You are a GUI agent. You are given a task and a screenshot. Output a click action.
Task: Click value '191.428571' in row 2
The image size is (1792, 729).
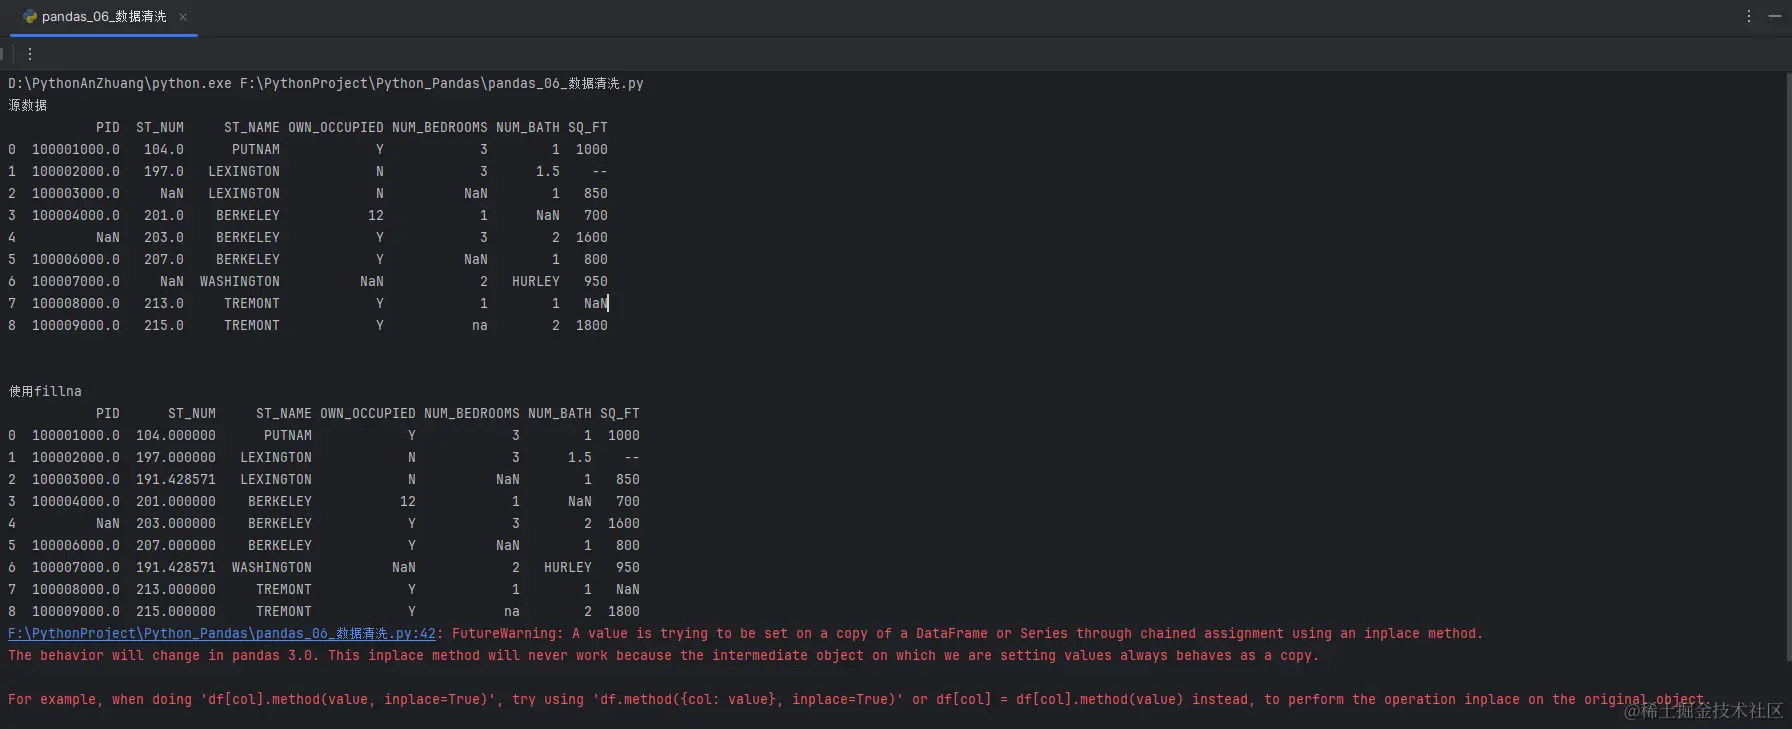[x=176, y=480]
